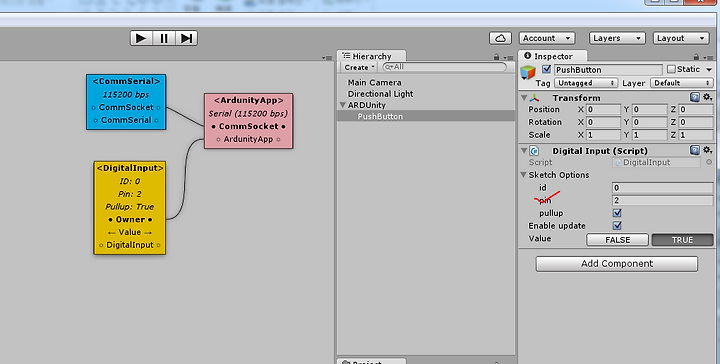The image size is (720, 364).
Task: Toggle the Enable update checkbox
Action: [617, 226]
